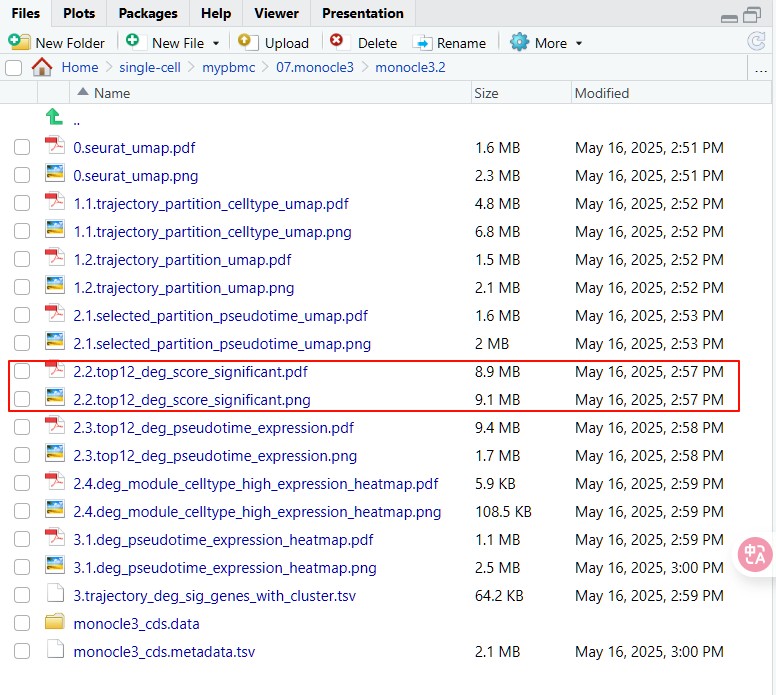Check the box for 2.3.top12_deg_pseudotime_expression.png

[x=22, y=455]
